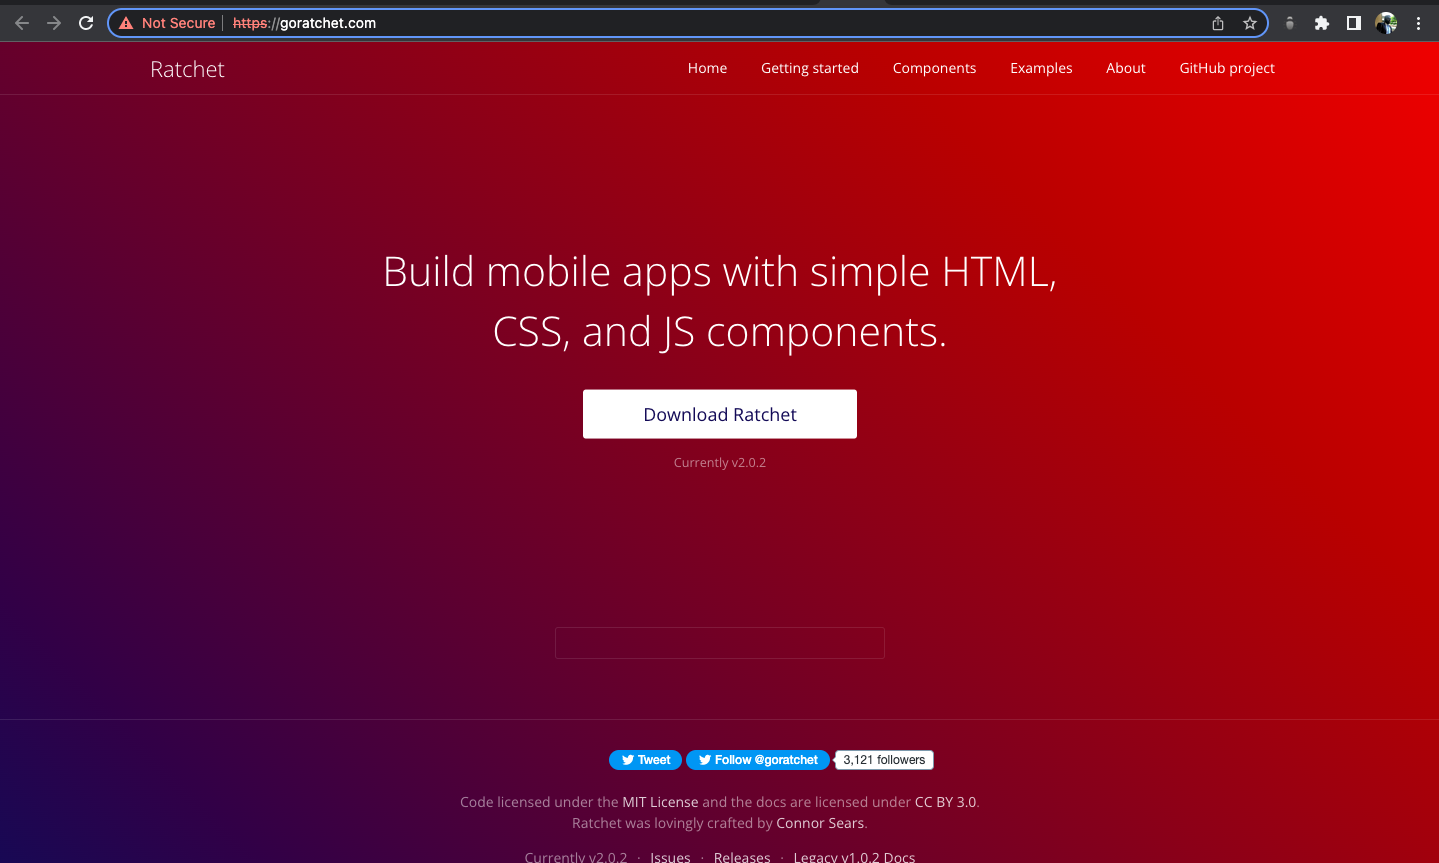Go to the Components page
Viewport: 1439px width, 863px height.
coord(934,68)
